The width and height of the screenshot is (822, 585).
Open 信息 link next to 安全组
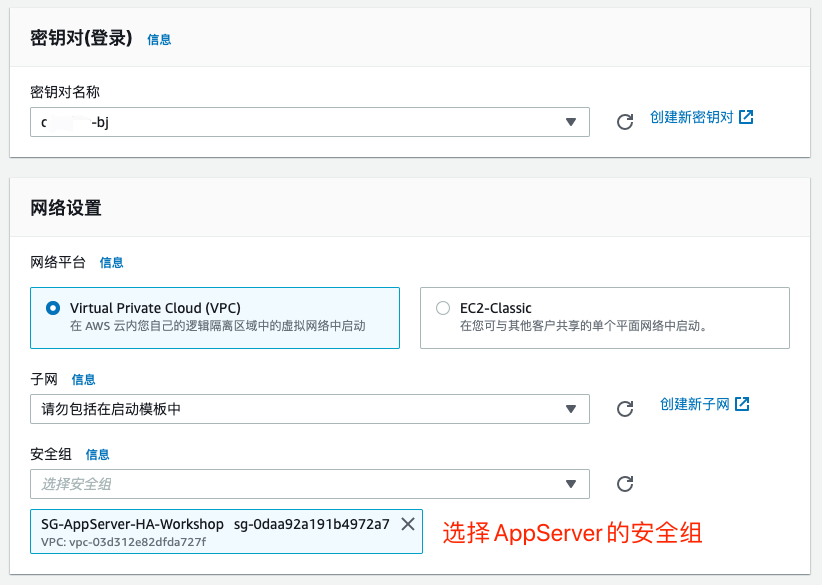point(97,454)
